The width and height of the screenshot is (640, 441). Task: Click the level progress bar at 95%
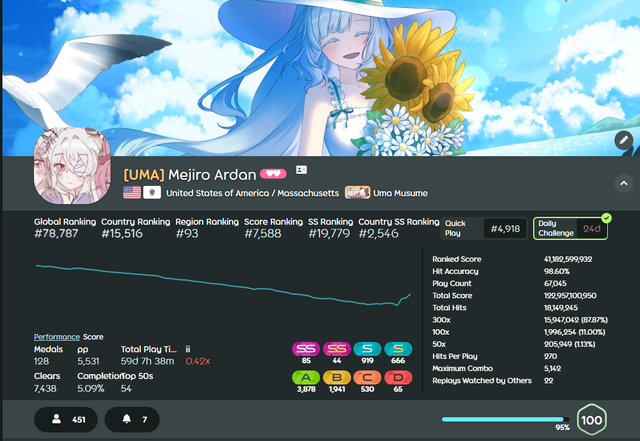click(505, 419)
